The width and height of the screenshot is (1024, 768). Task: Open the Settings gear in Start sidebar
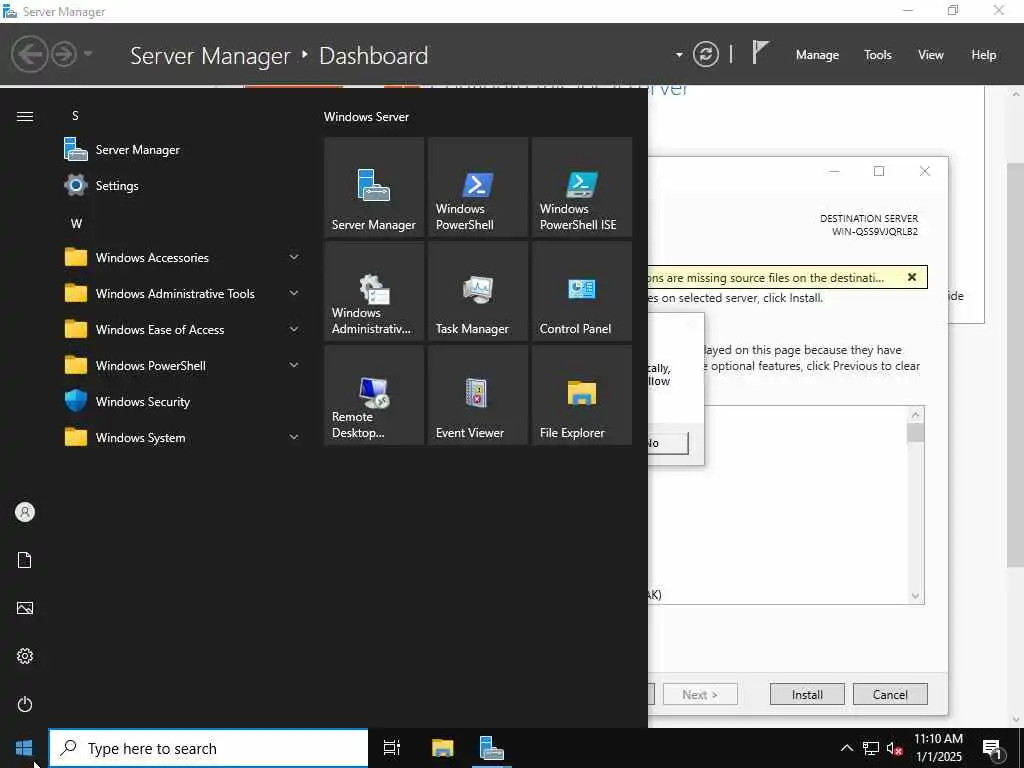pyautogui.click(x=25, y=656)
